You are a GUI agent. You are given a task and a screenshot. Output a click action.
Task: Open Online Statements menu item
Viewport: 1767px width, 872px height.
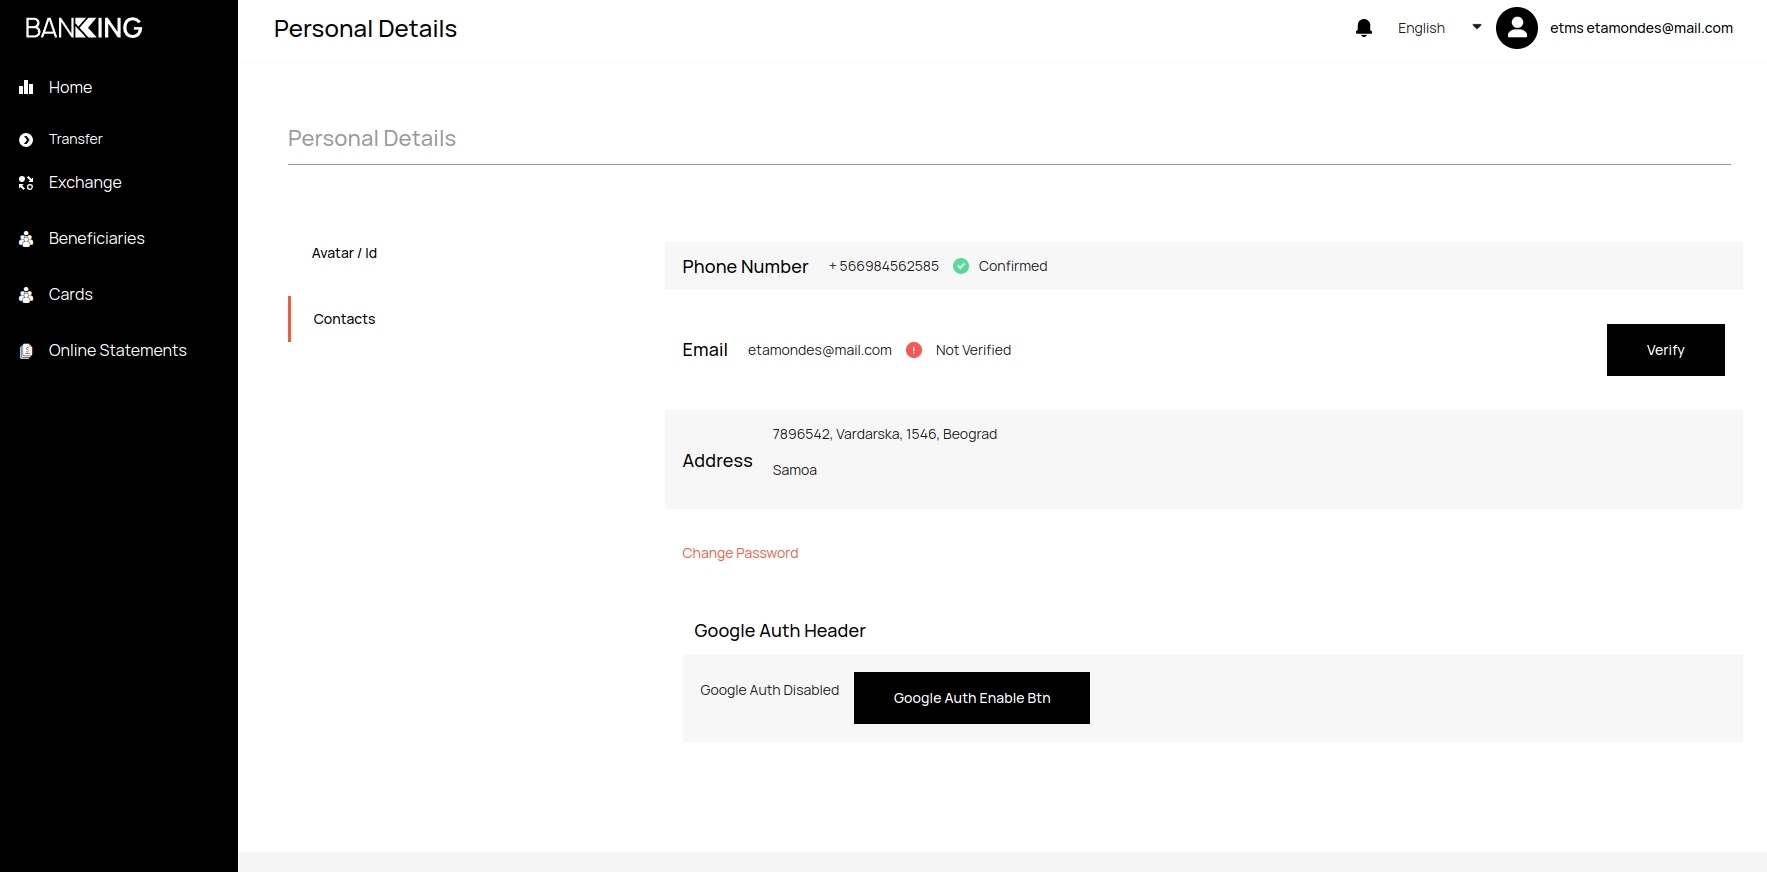point(118,350)
